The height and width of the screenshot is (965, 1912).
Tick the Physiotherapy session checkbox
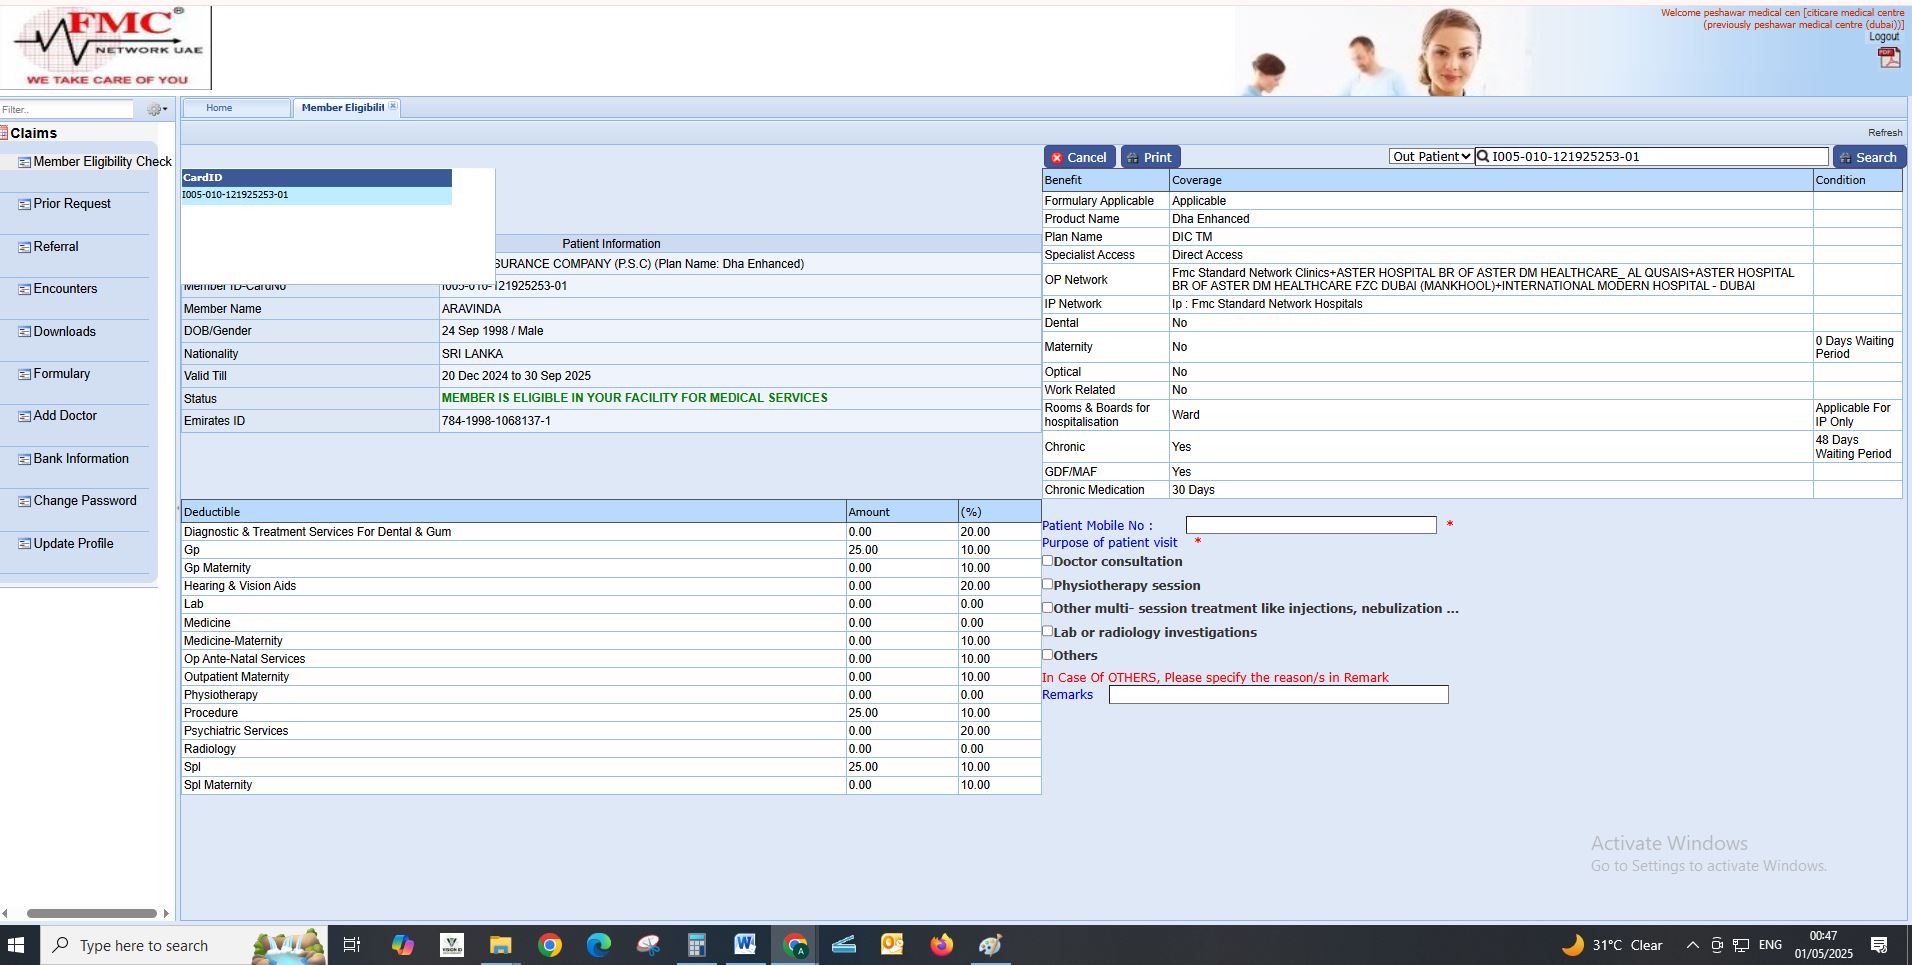(x=1048, y=584)
